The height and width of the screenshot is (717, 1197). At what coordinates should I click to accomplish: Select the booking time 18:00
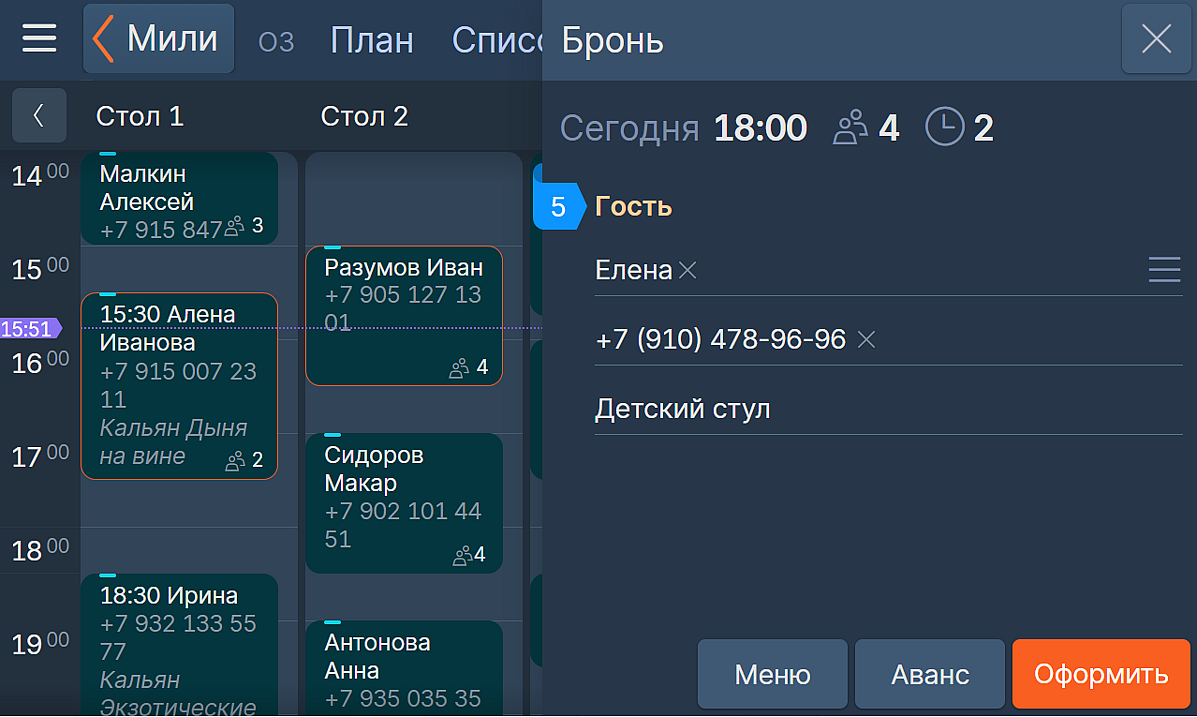tap(760, 128)
